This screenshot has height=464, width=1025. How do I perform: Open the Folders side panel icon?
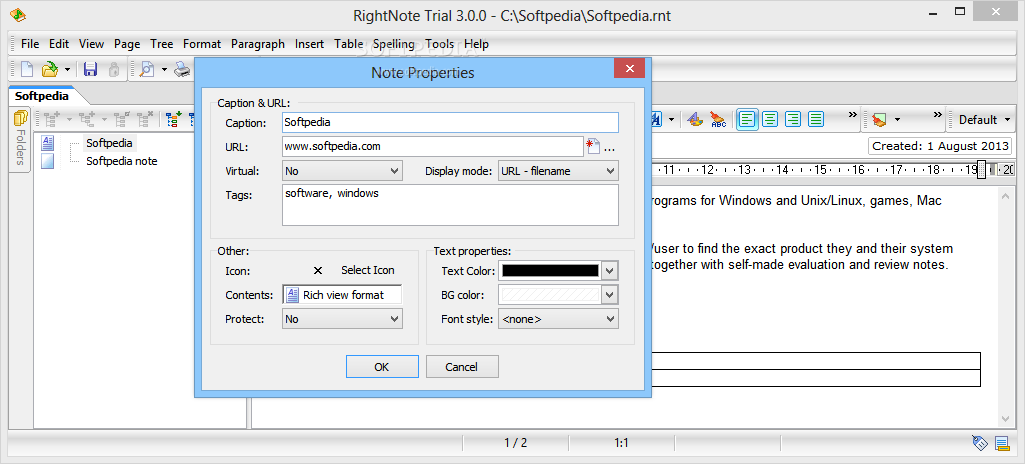(20, 118)
